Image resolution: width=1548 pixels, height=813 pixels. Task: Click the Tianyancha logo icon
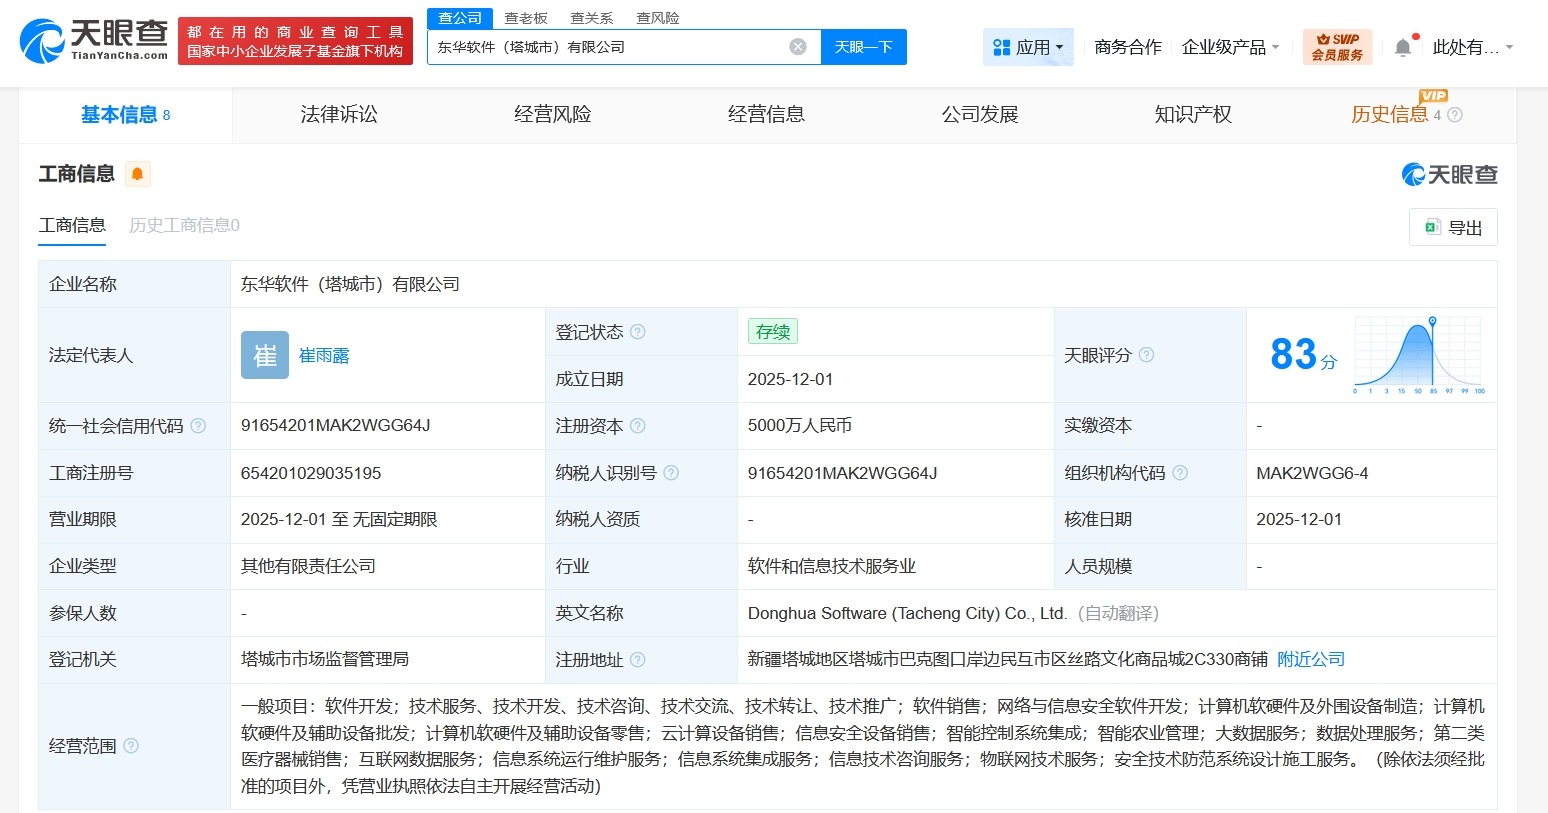coord(40,40)
